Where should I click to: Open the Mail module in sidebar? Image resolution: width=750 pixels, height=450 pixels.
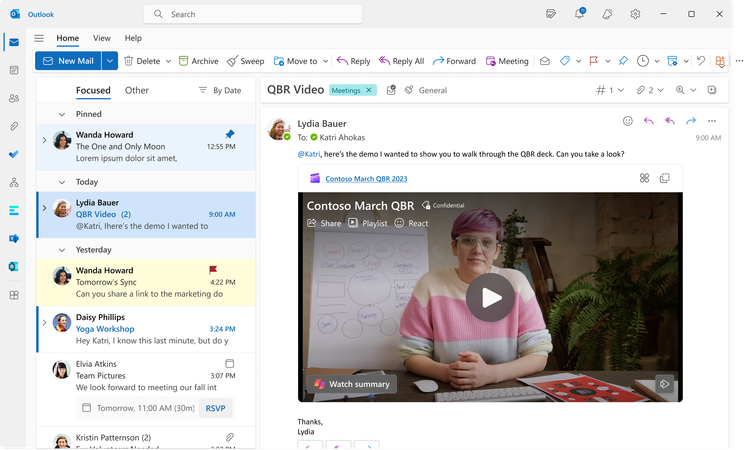14,42
